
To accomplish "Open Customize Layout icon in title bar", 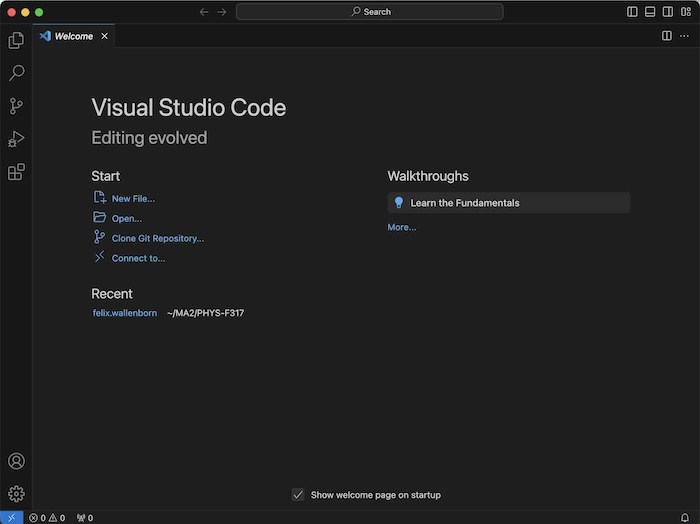I will (686, 12).
